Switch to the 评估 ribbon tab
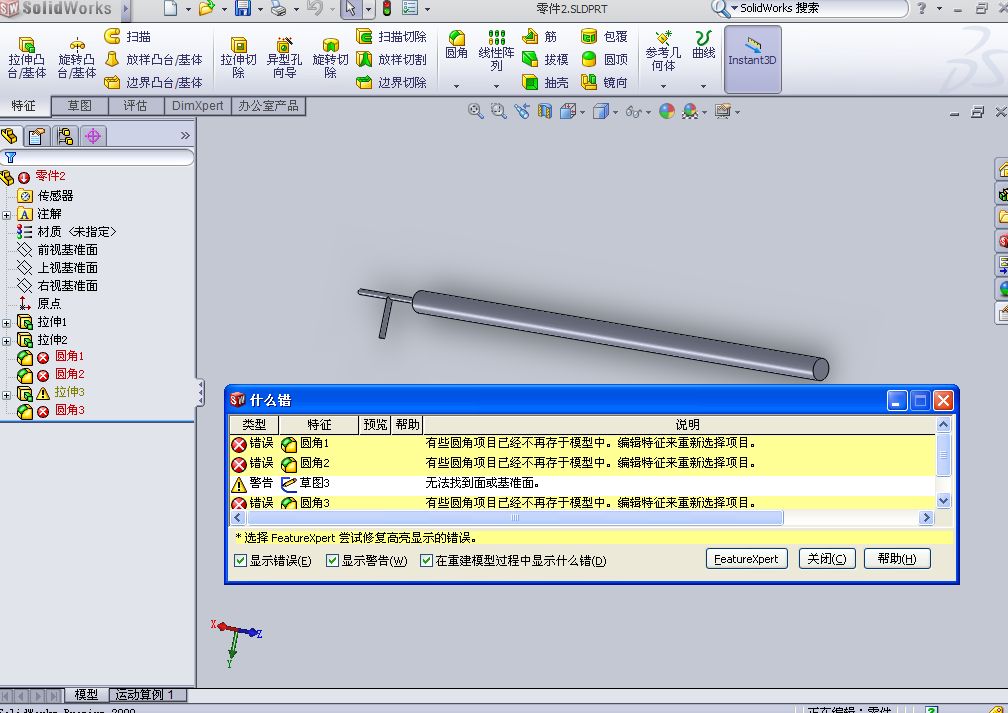The height and width of the screenshot is (713, 1008). pyautogui.click(x=136, y=105)
